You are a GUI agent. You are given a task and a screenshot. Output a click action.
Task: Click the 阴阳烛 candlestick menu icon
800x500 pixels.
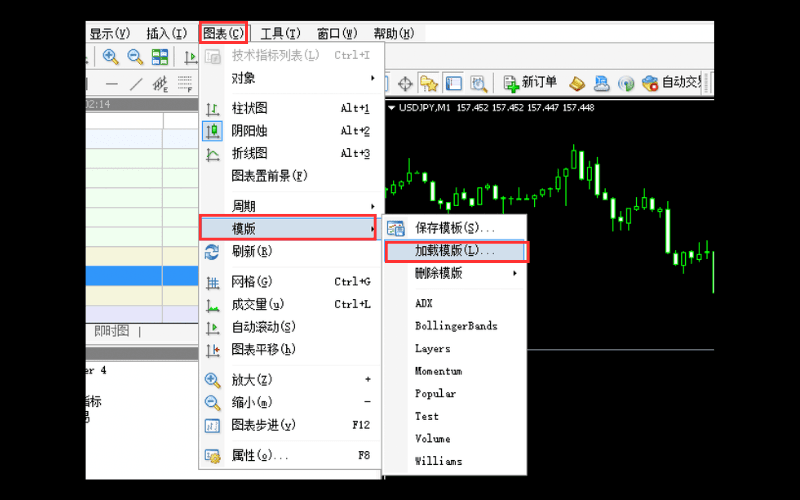[x=213, y=131]
